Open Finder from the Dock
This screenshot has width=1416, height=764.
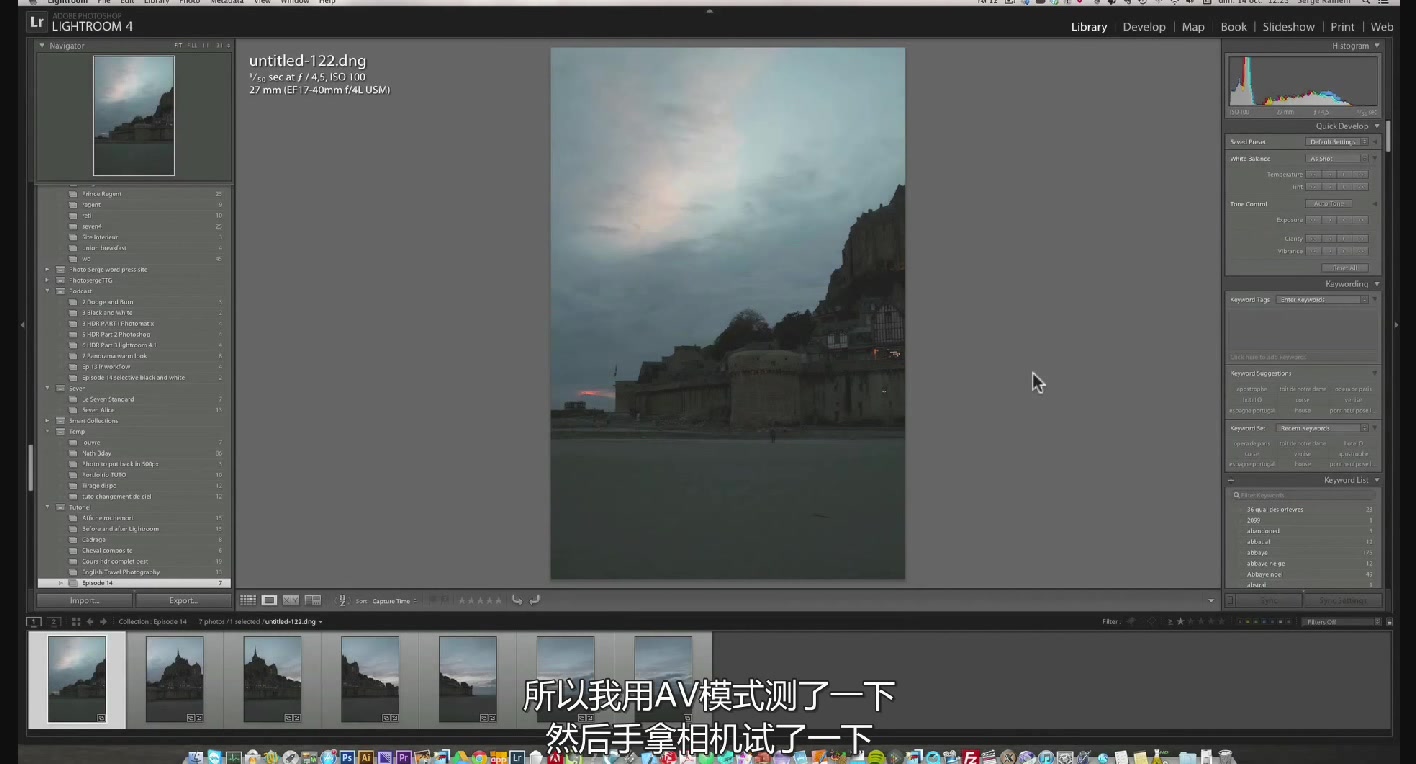point(195,757)
